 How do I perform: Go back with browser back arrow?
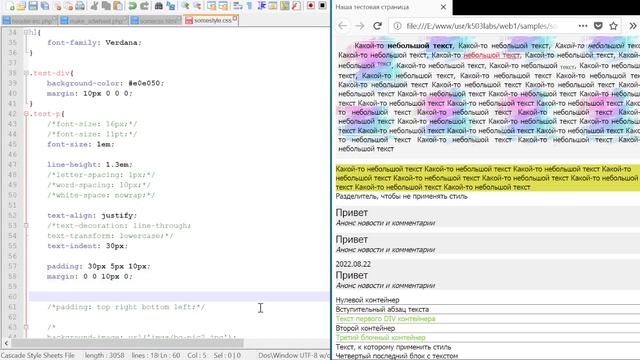(x=342, y=26)
